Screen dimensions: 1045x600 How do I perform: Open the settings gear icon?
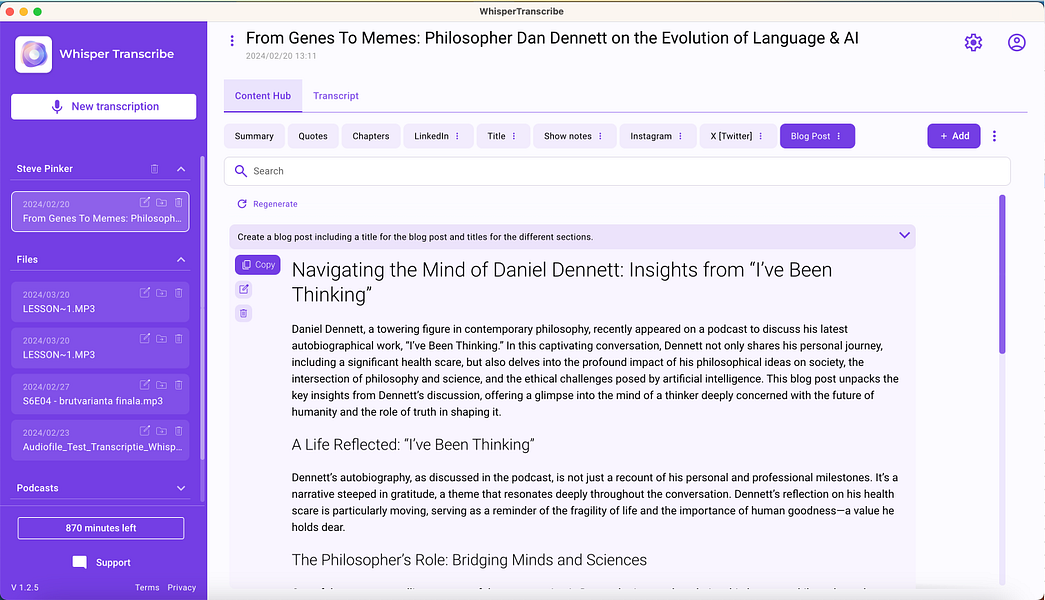(x=973, y=43)
